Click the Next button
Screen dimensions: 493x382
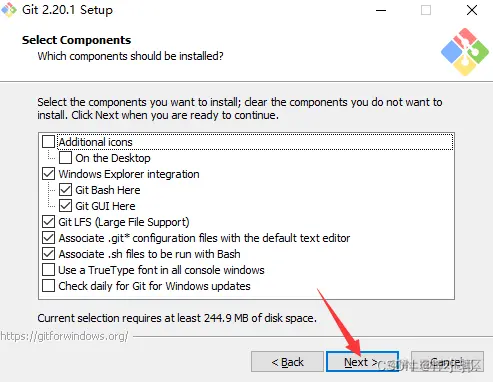click(x=362, y=361)
